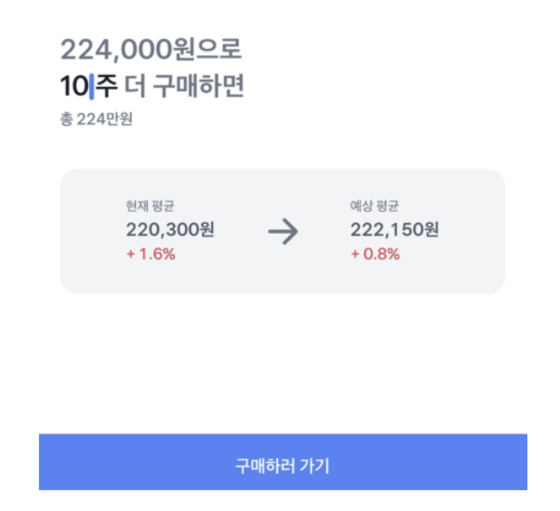Click the arrow icon between the averages
The image size is (560, 511).
[x=283, y=231]
